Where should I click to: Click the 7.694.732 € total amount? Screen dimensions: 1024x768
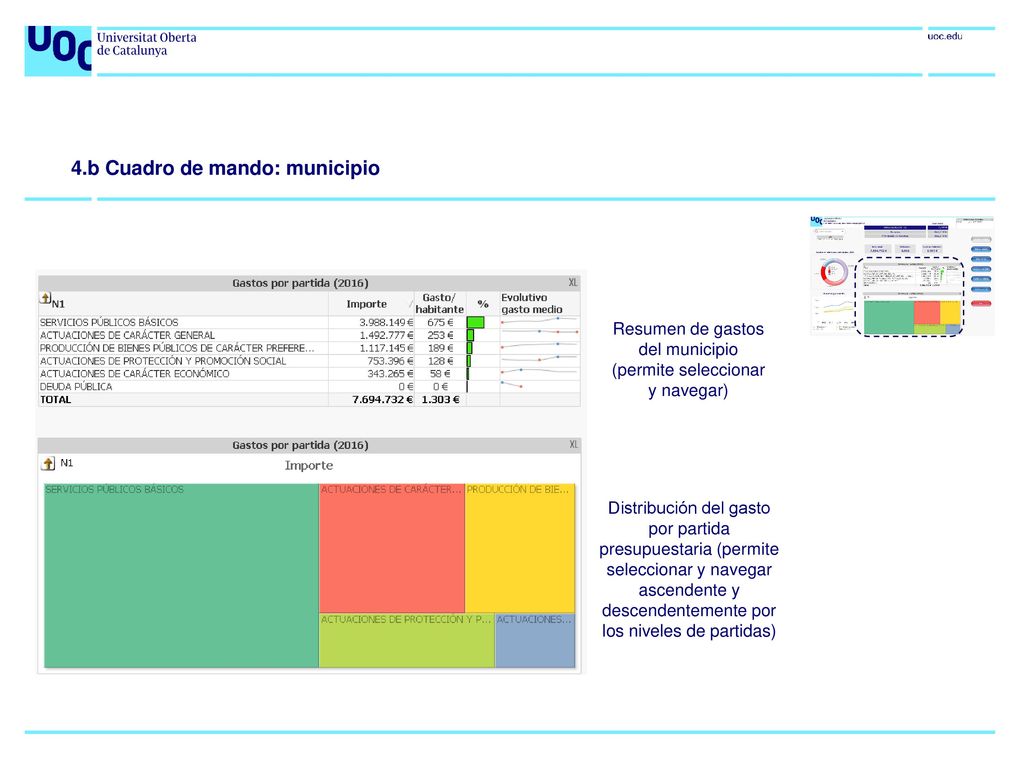coord(382,400)
